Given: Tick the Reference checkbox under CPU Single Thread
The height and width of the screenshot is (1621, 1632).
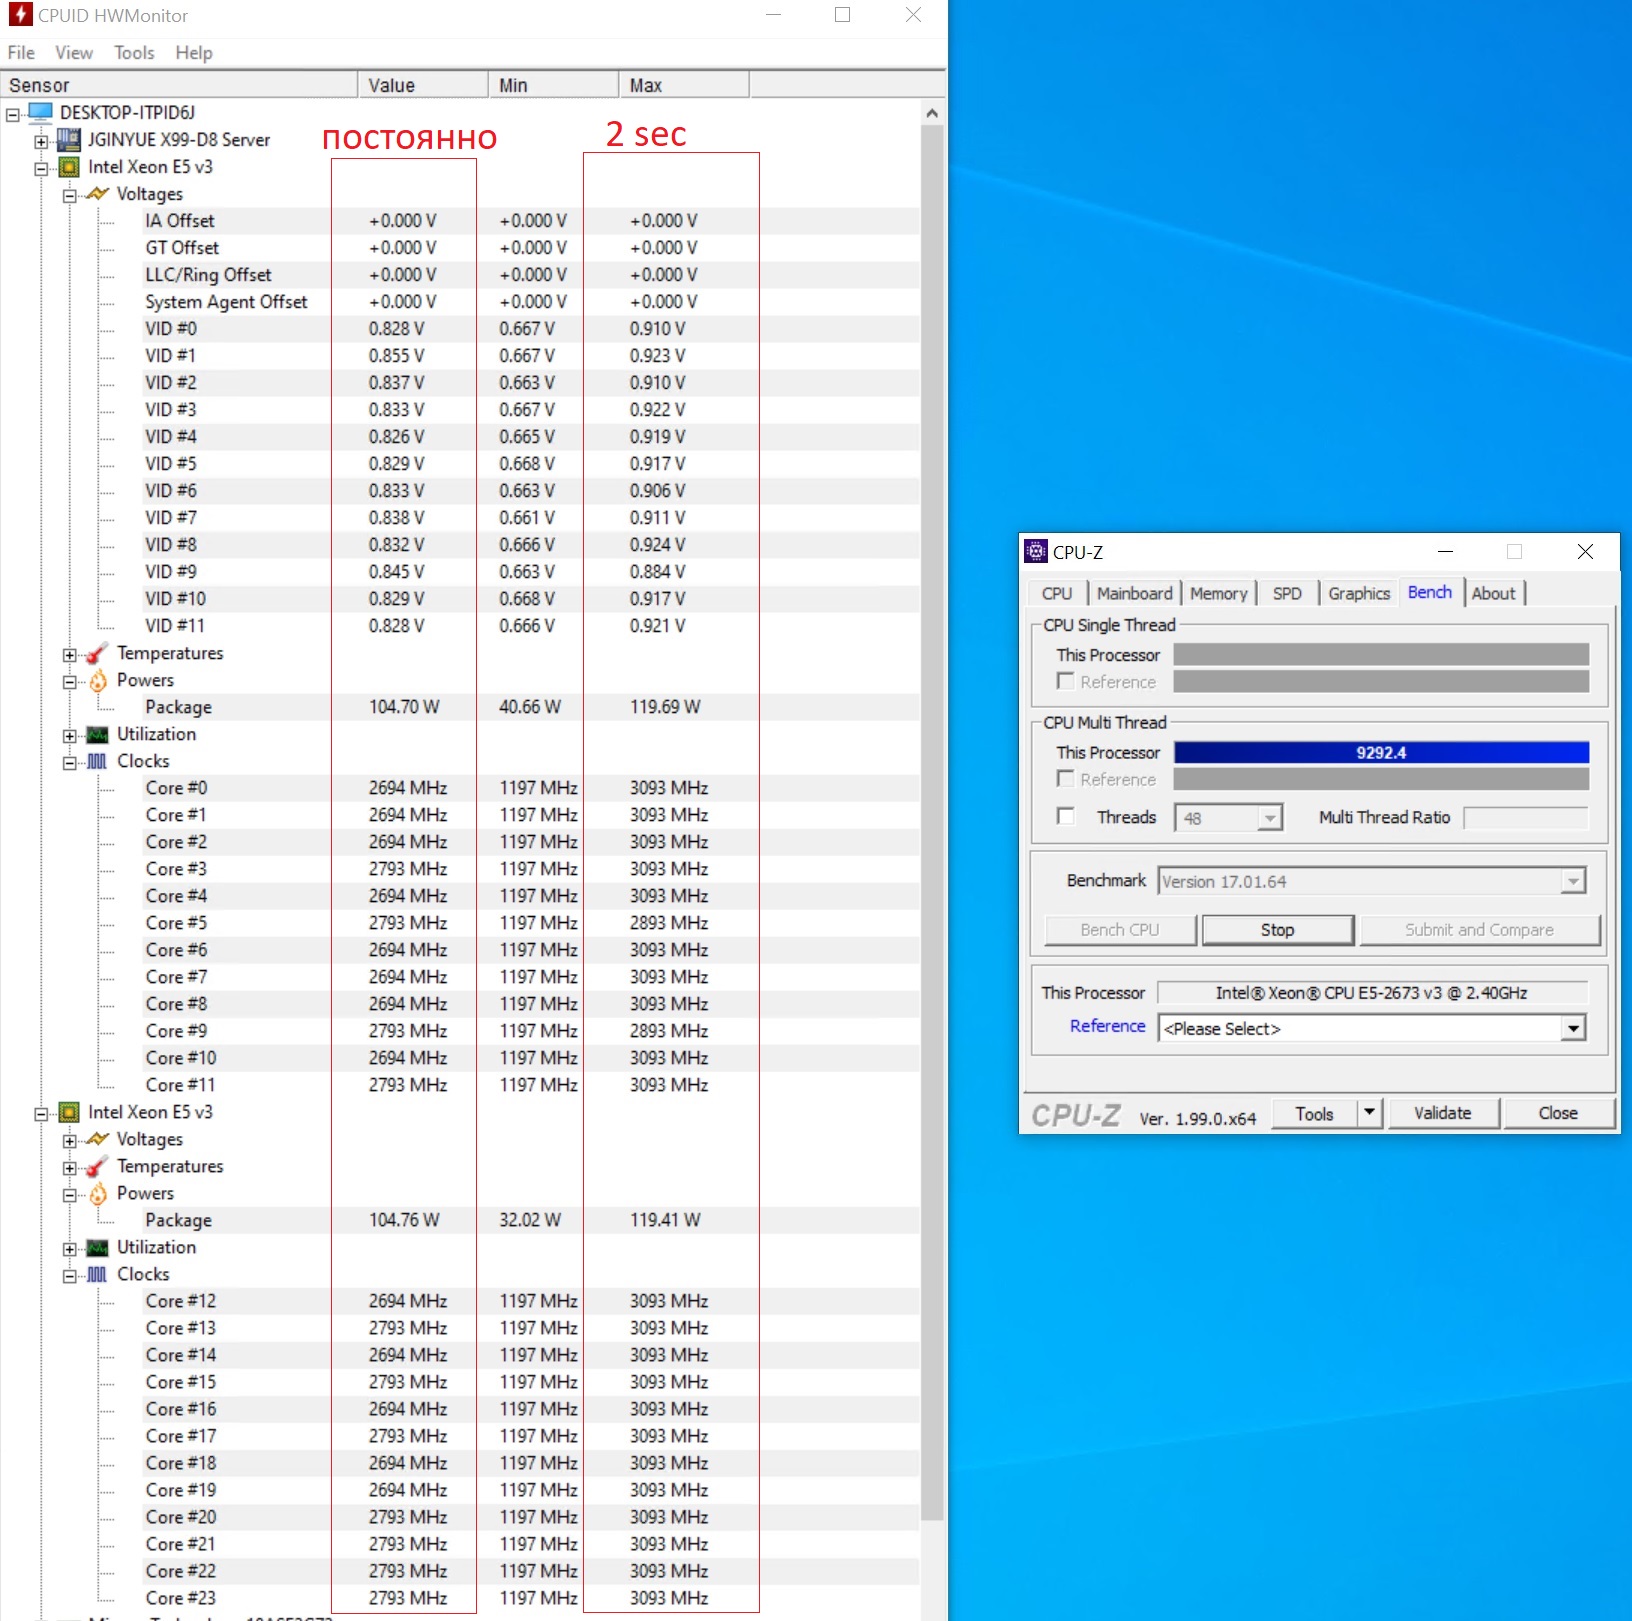Looking at the screenshot, I should (x=1066, y=681).
